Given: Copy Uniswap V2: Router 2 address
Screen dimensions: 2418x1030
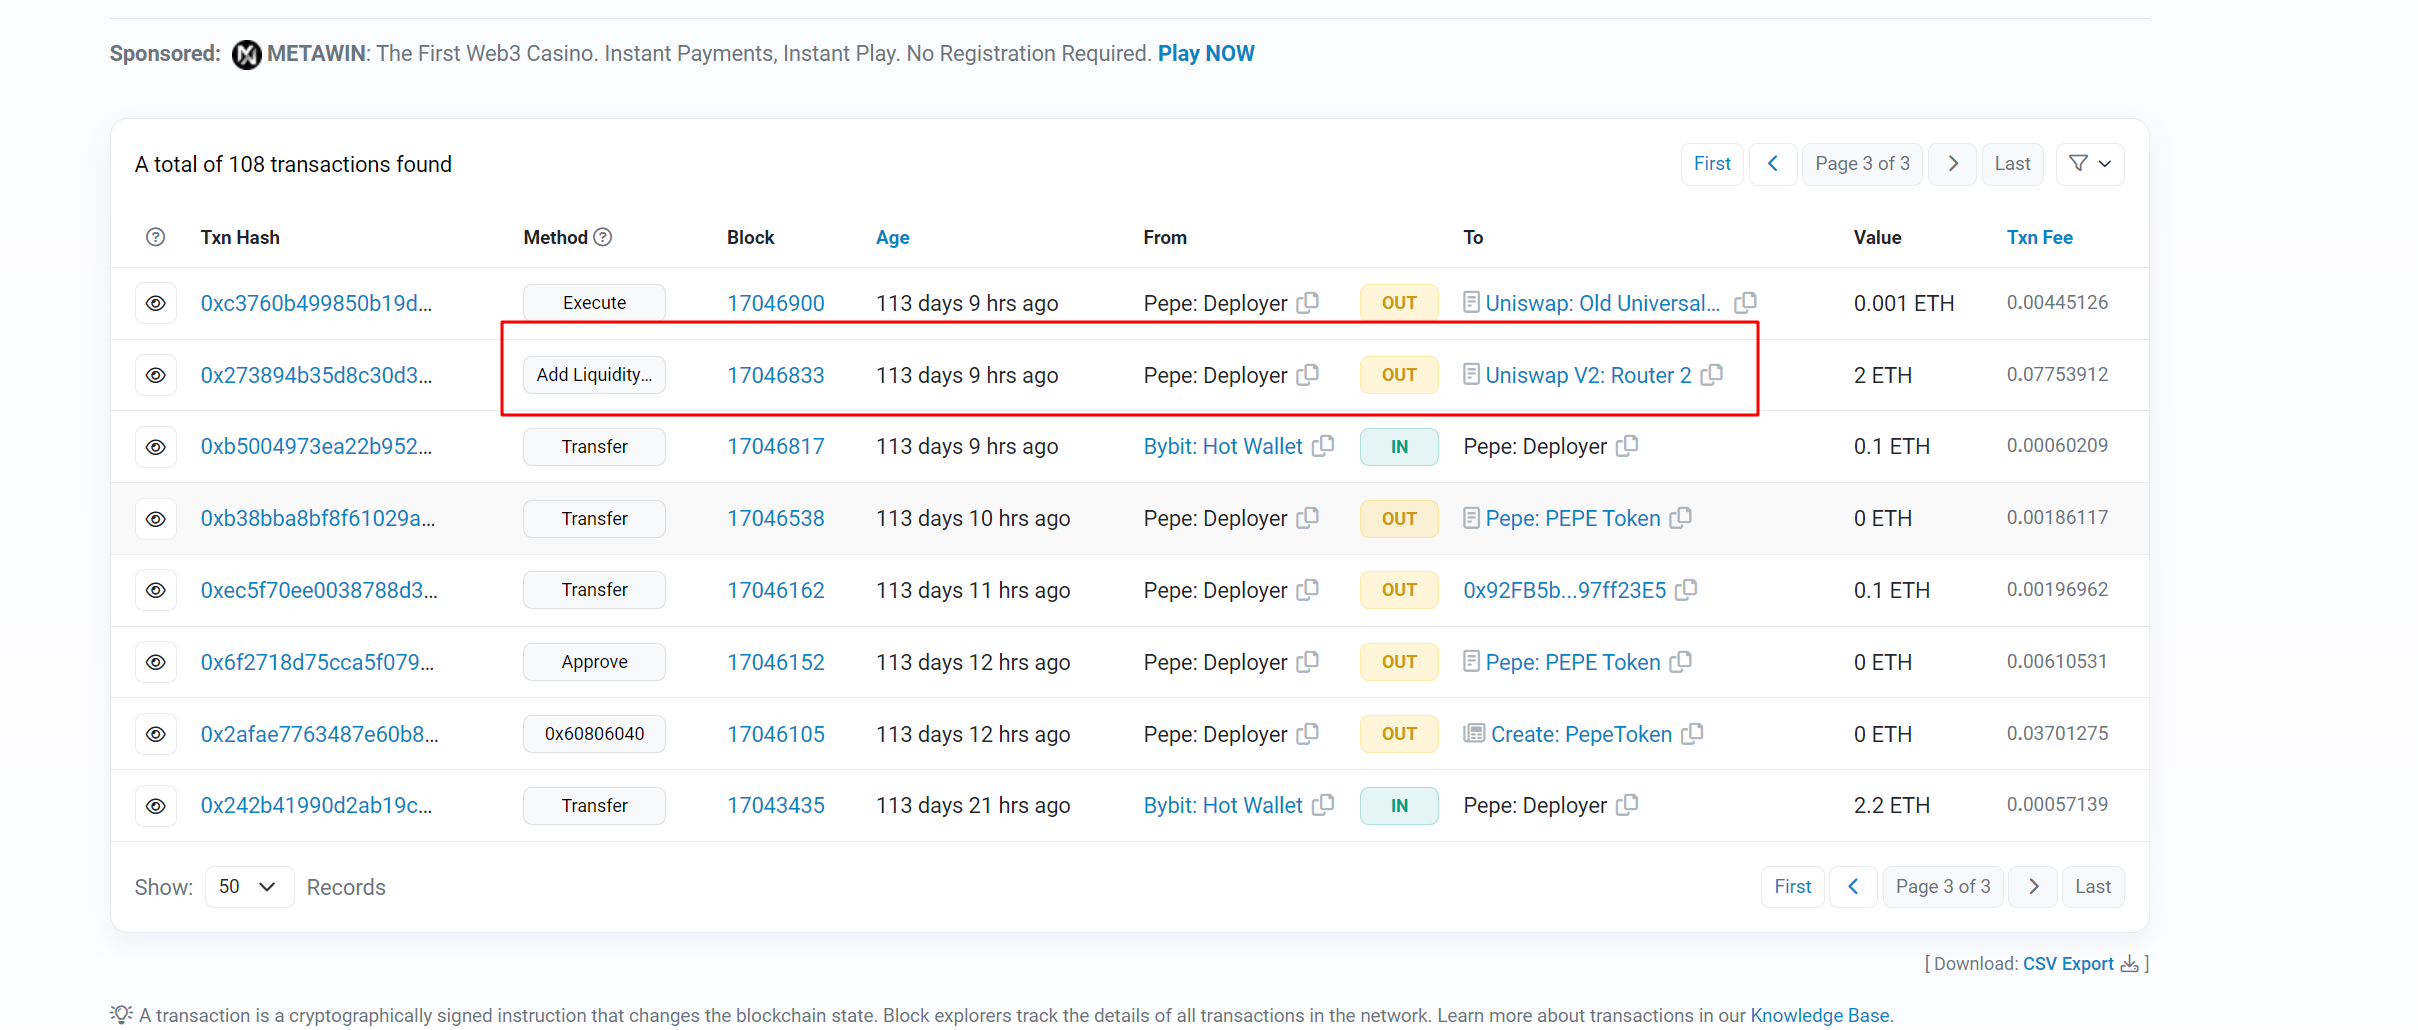Looking at the screenshot, I should coord(1712,374).
